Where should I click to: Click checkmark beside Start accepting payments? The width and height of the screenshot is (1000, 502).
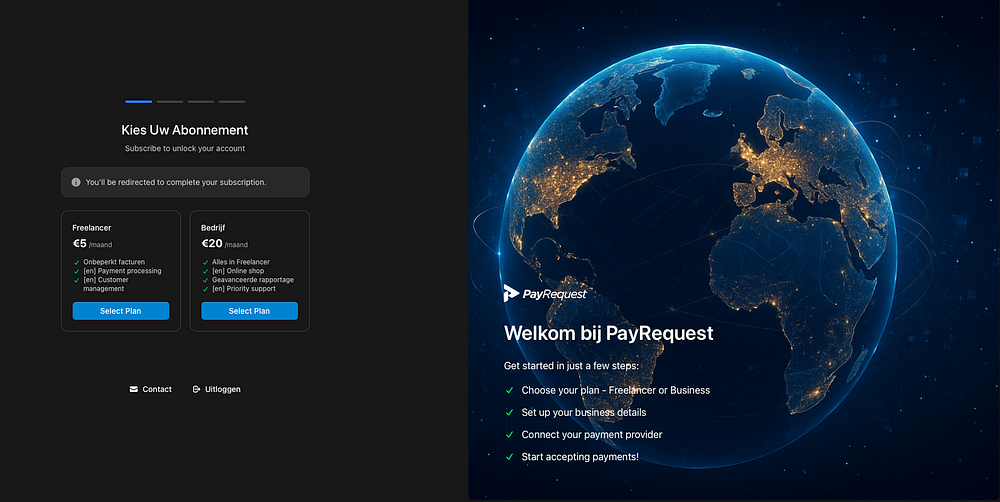click(509, 457)
